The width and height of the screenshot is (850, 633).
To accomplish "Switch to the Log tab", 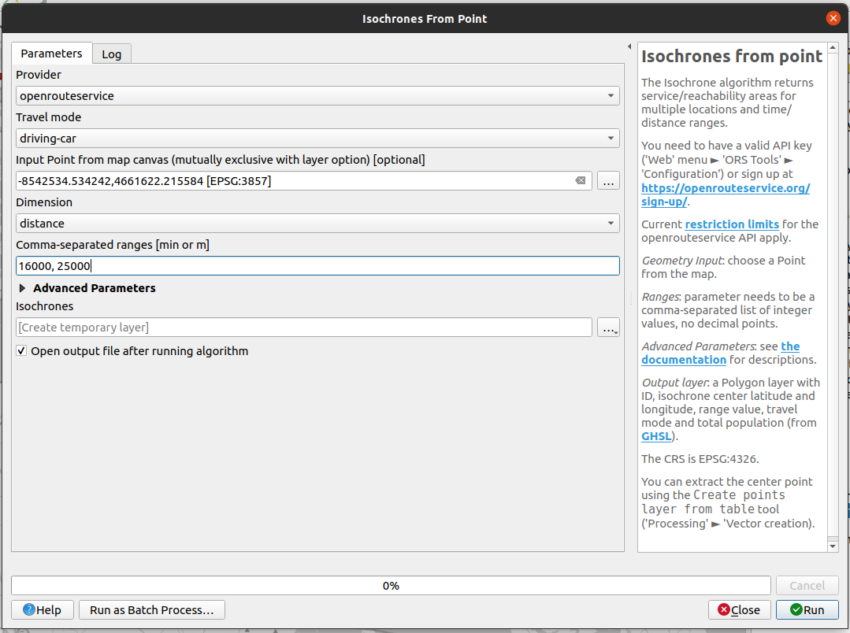I will 111,54.
